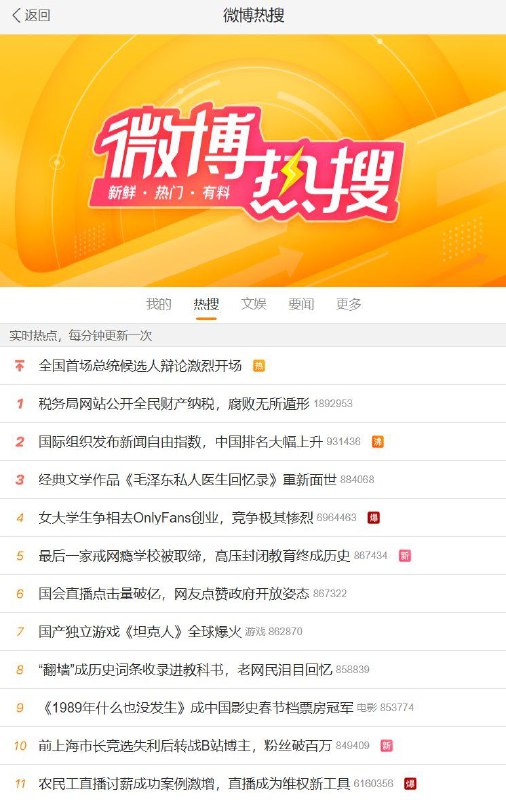Click the dark red 爆 badge on topic 4
This screenshot has width=506, height=800.
[374, 518]
